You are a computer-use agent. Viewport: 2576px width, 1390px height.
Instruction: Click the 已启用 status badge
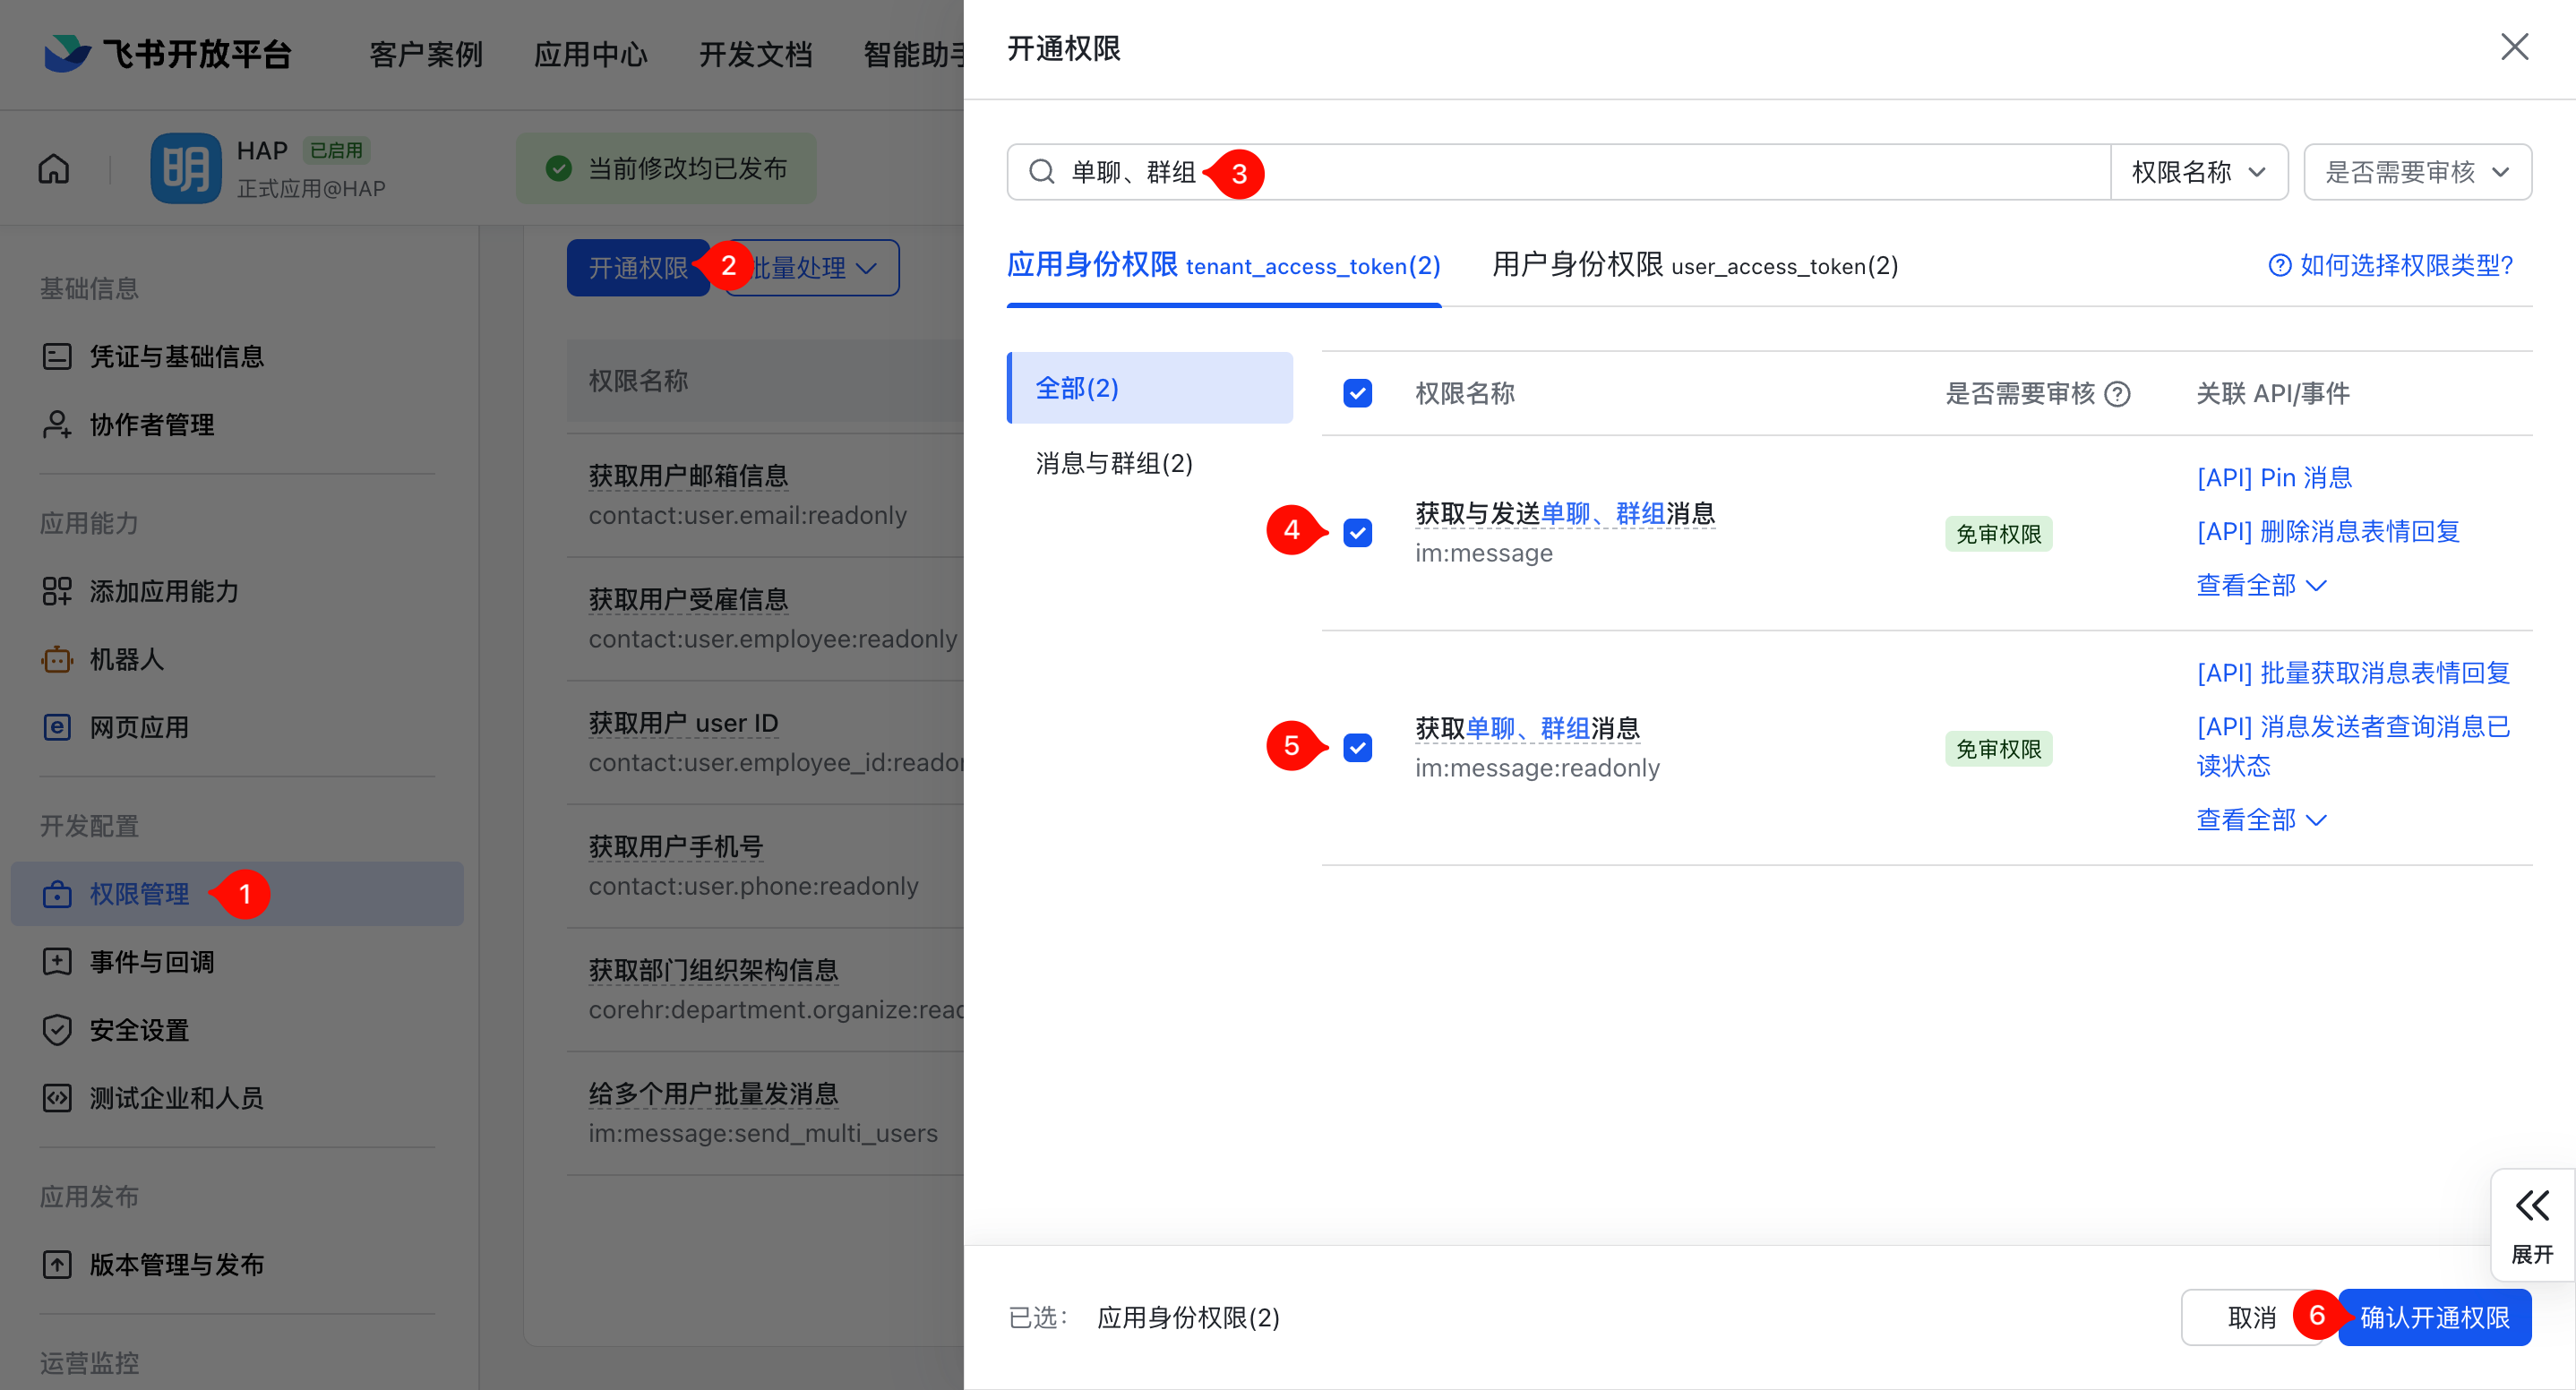(336, 150)
